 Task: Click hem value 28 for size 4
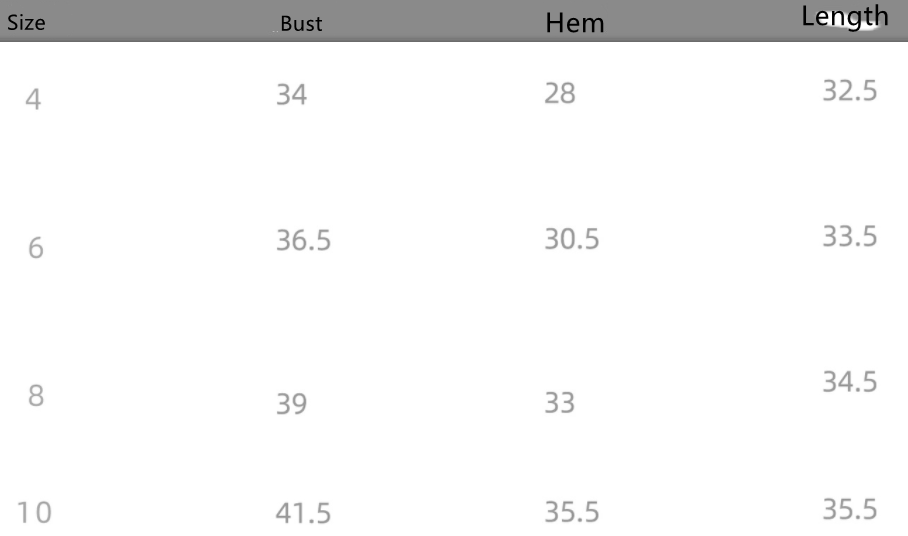[560, 95]
